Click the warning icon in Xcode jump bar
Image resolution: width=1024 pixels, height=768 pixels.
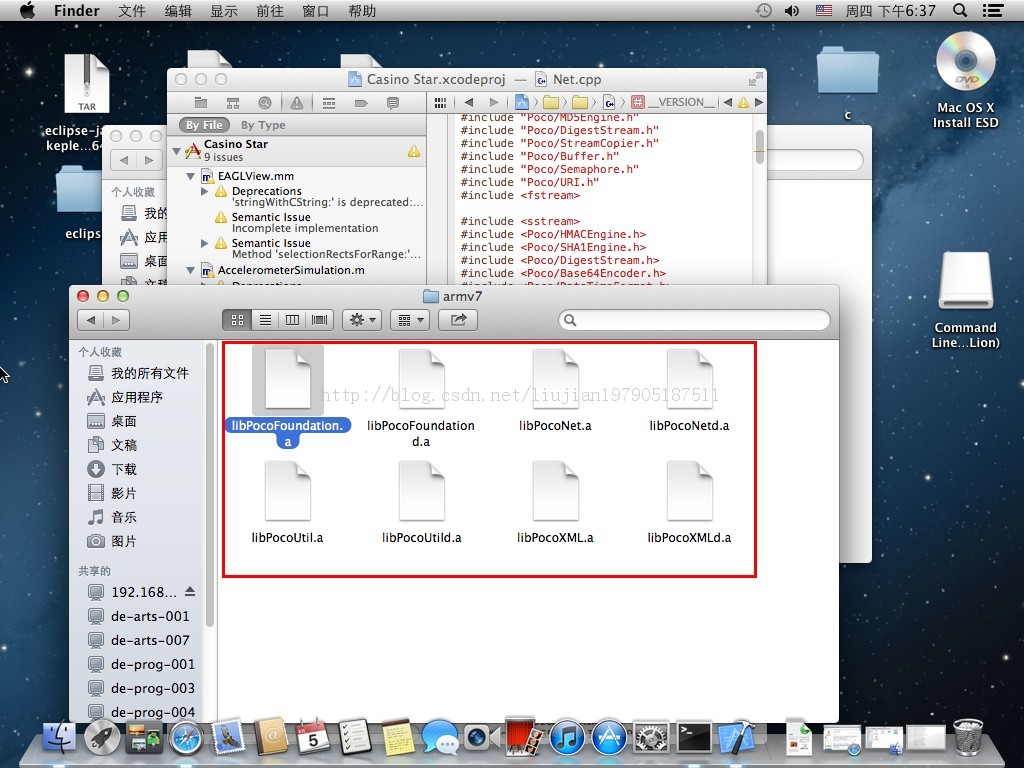click(x=743, y=103)
